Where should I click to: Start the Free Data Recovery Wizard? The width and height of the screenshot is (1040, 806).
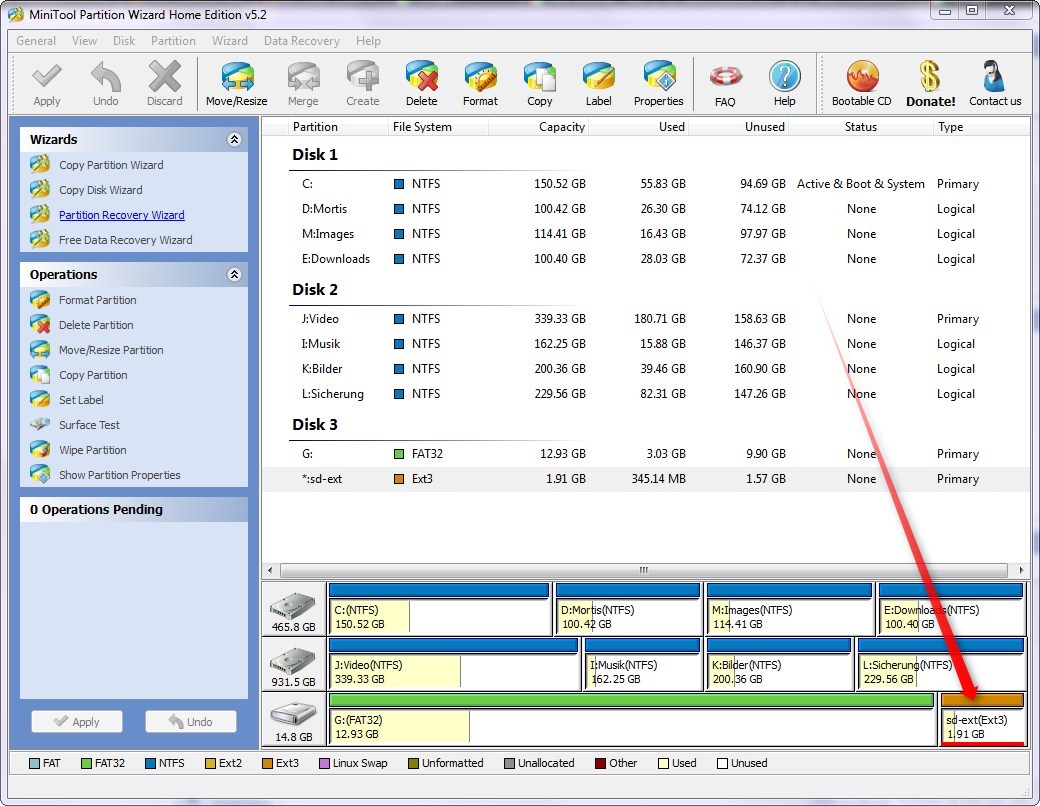tap(125, 240)
